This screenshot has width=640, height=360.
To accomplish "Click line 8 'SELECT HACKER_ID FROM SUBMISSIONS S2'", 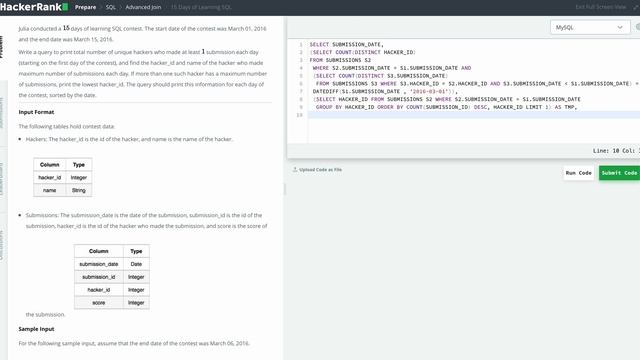I will (373, 99).
